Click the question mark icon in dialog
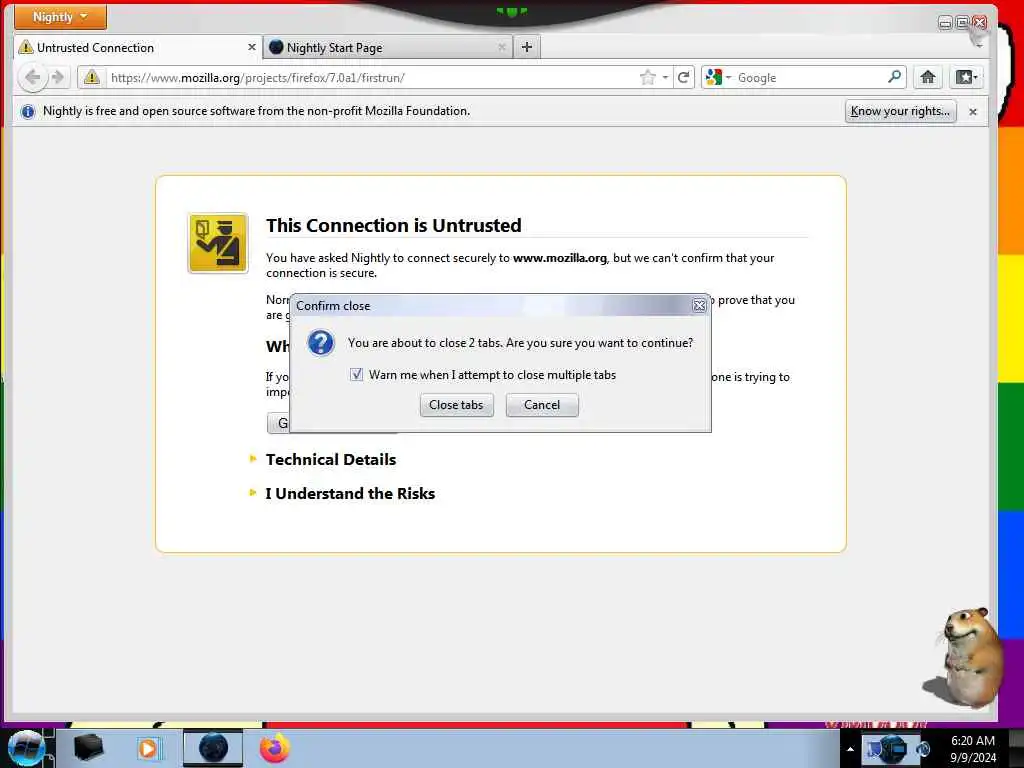 point(321,342)
